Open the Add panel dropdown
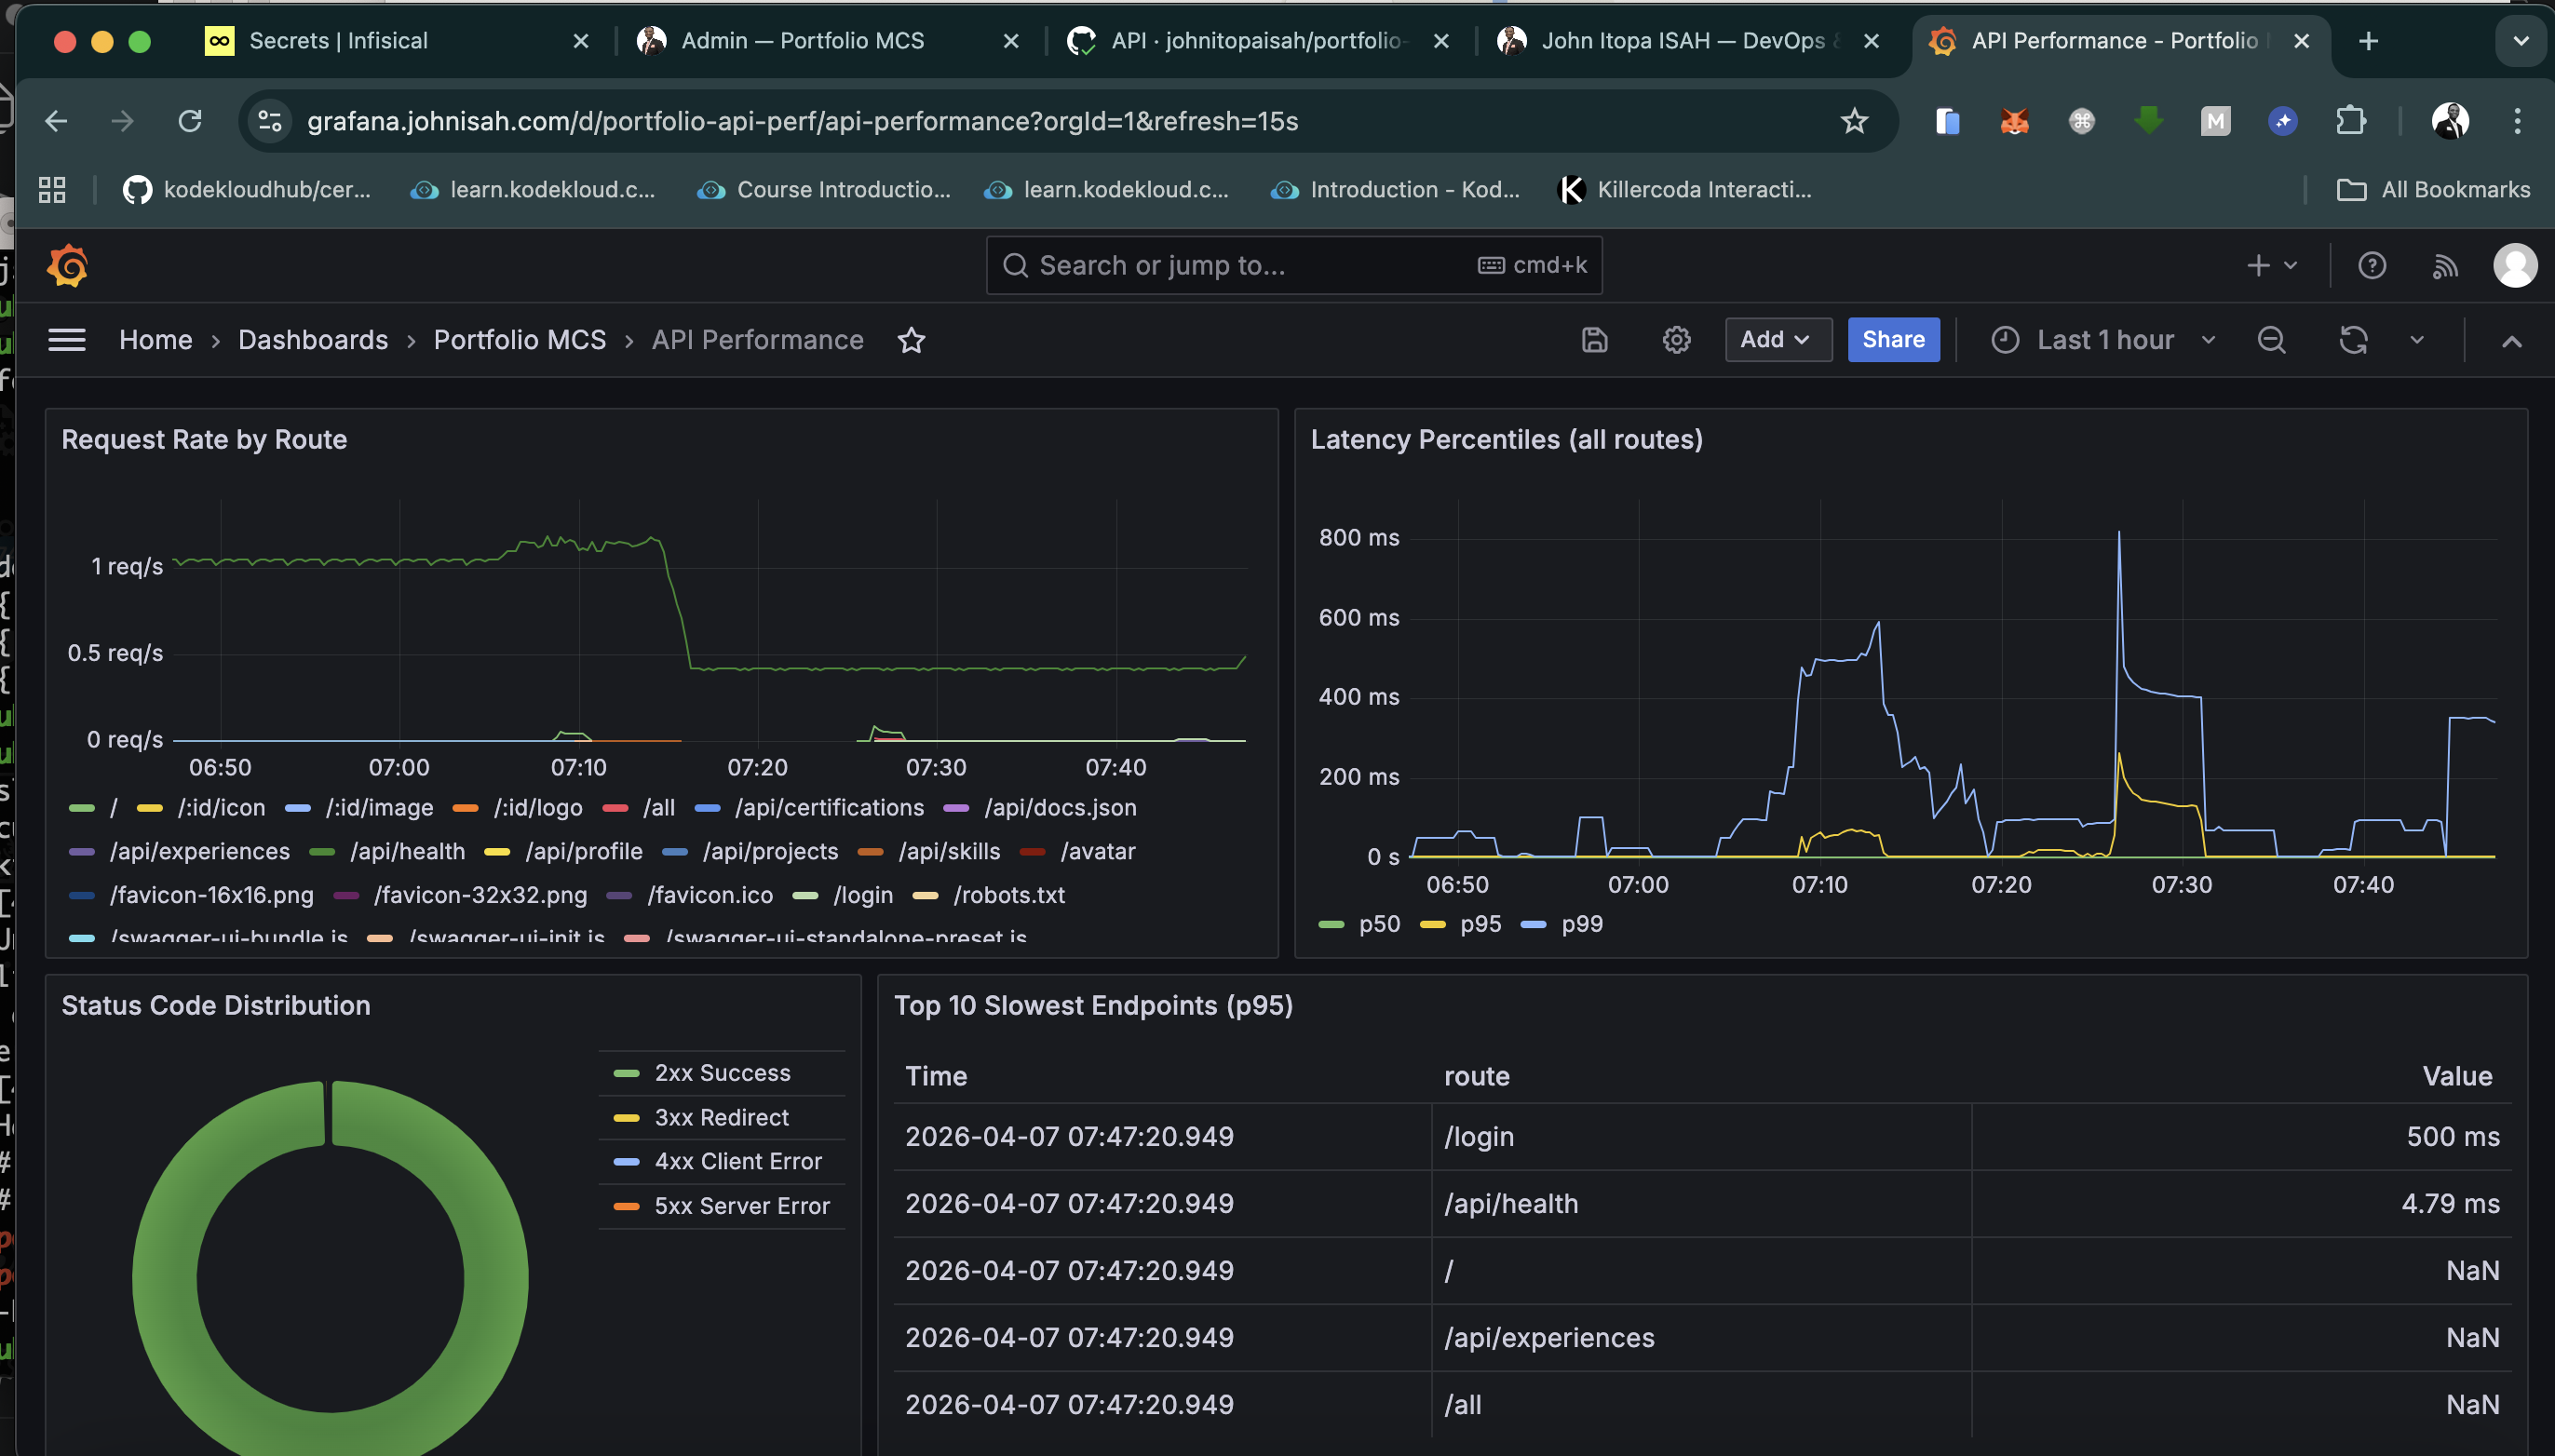 point(1777,339)
